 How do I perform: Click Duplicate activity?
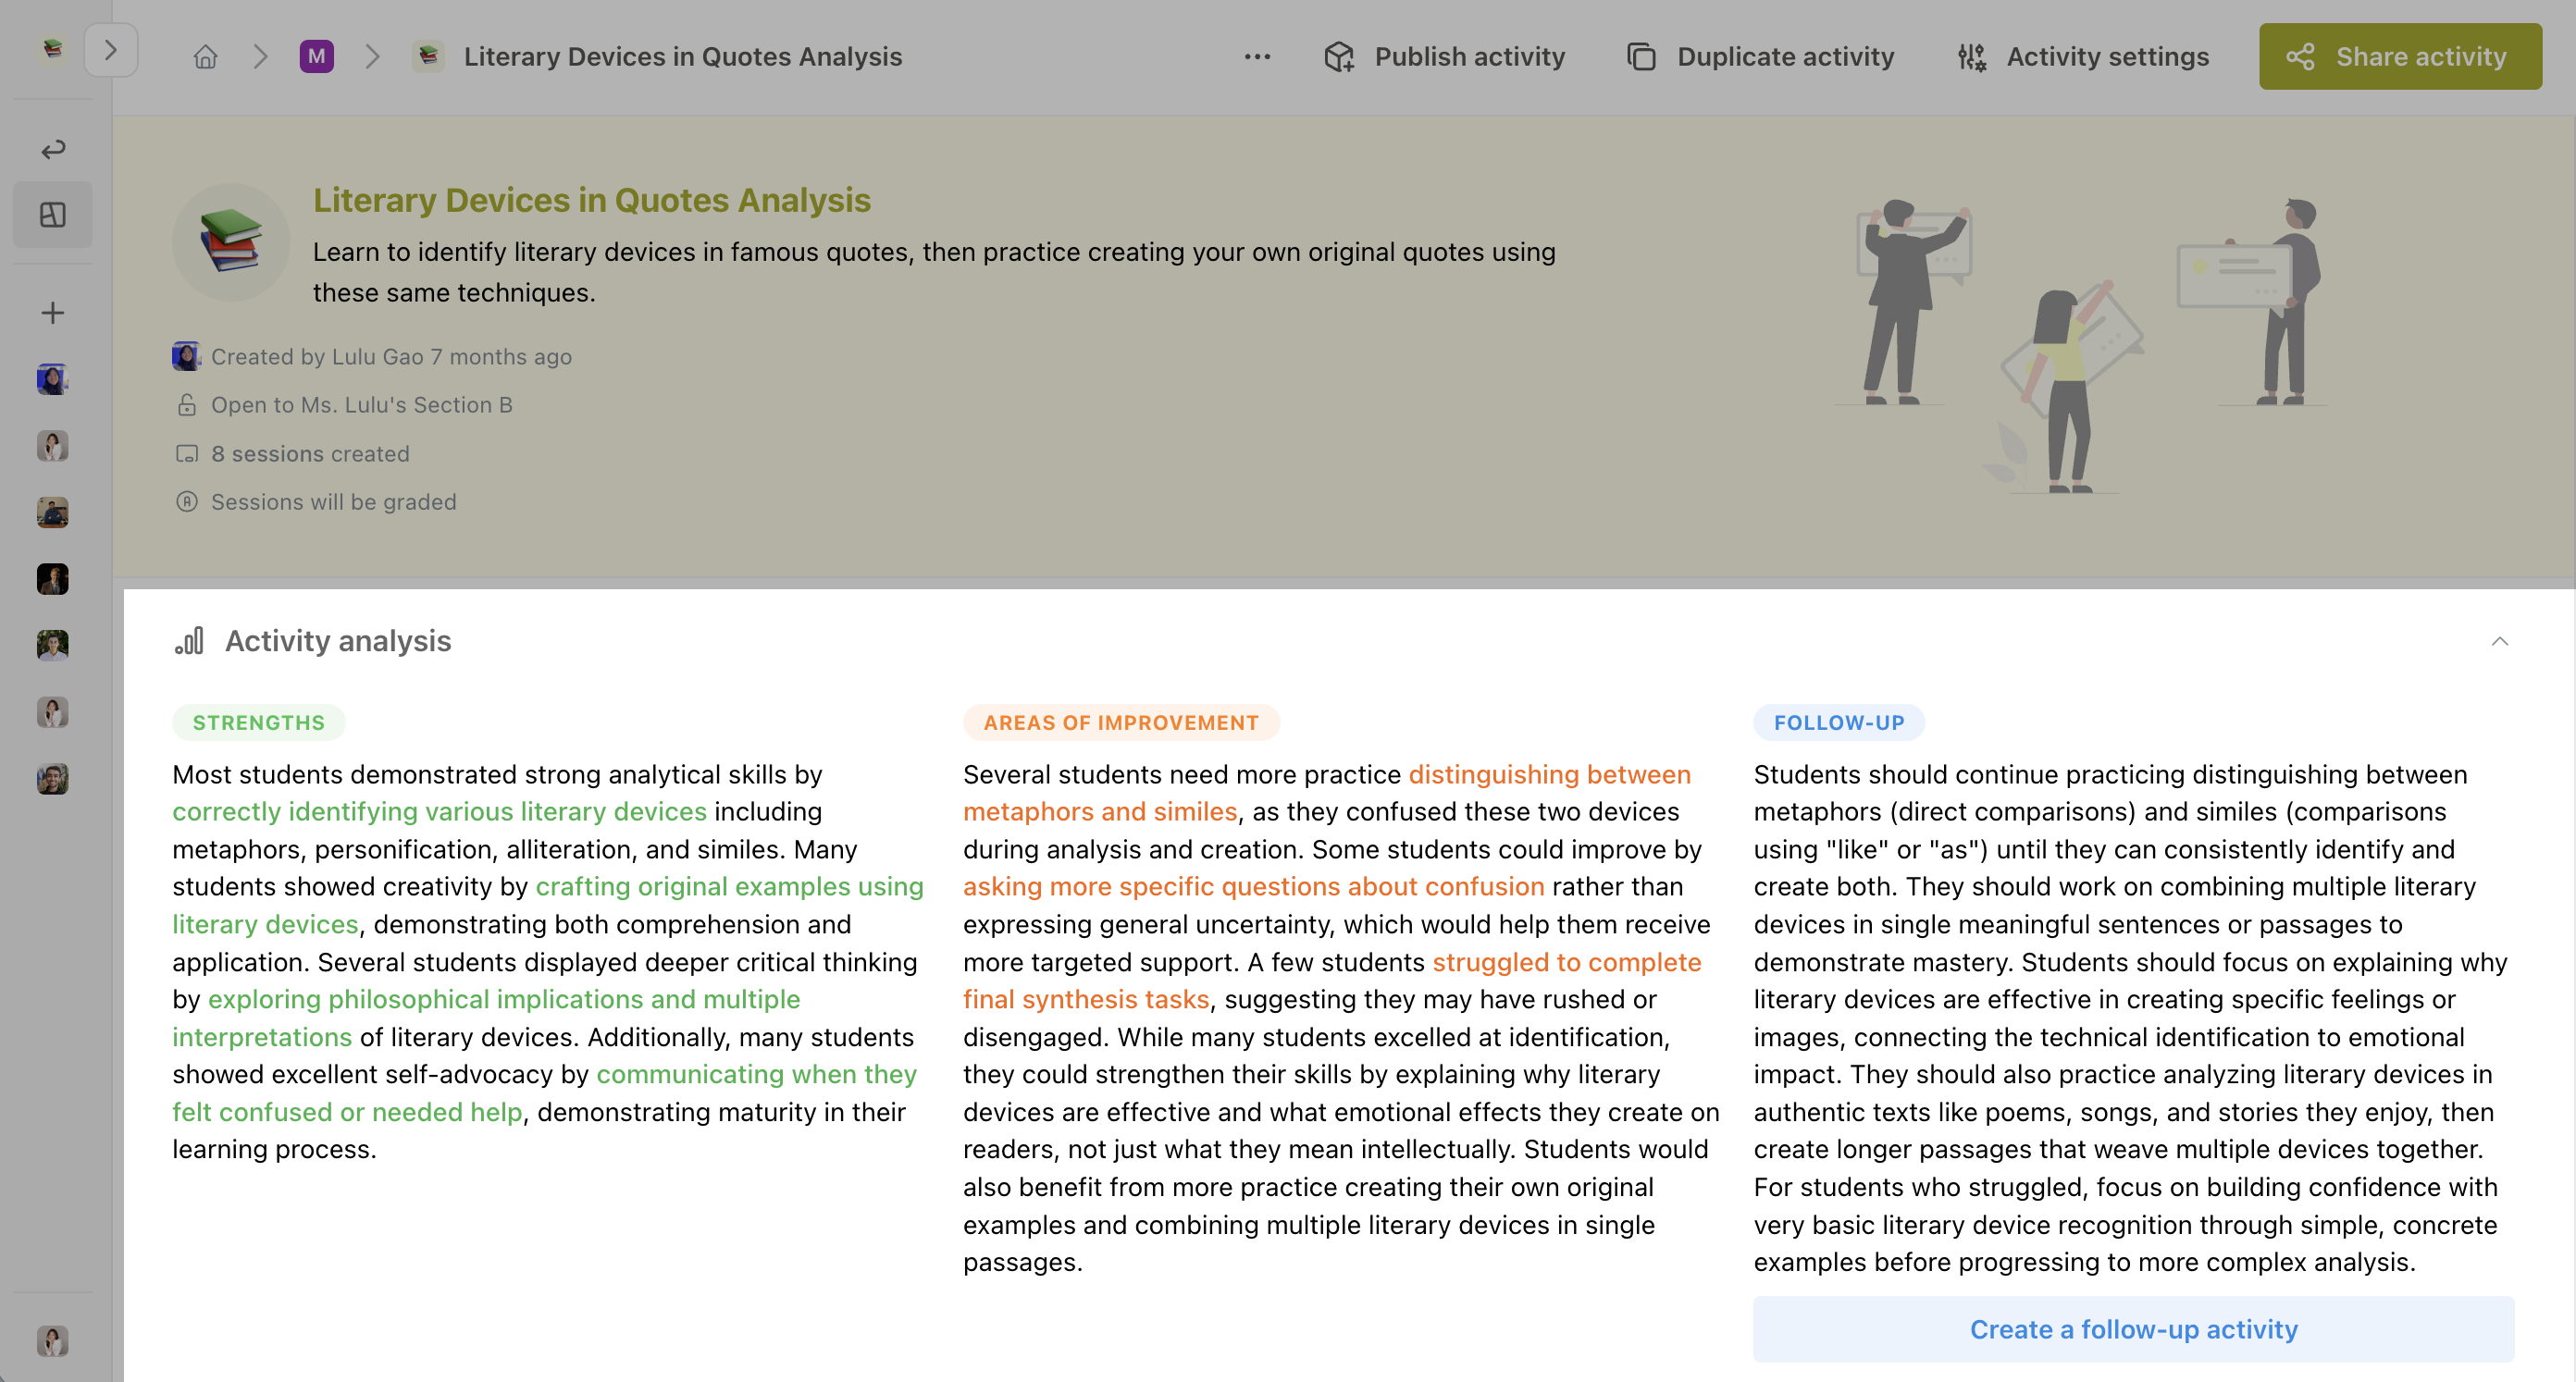coord(1760,57)
